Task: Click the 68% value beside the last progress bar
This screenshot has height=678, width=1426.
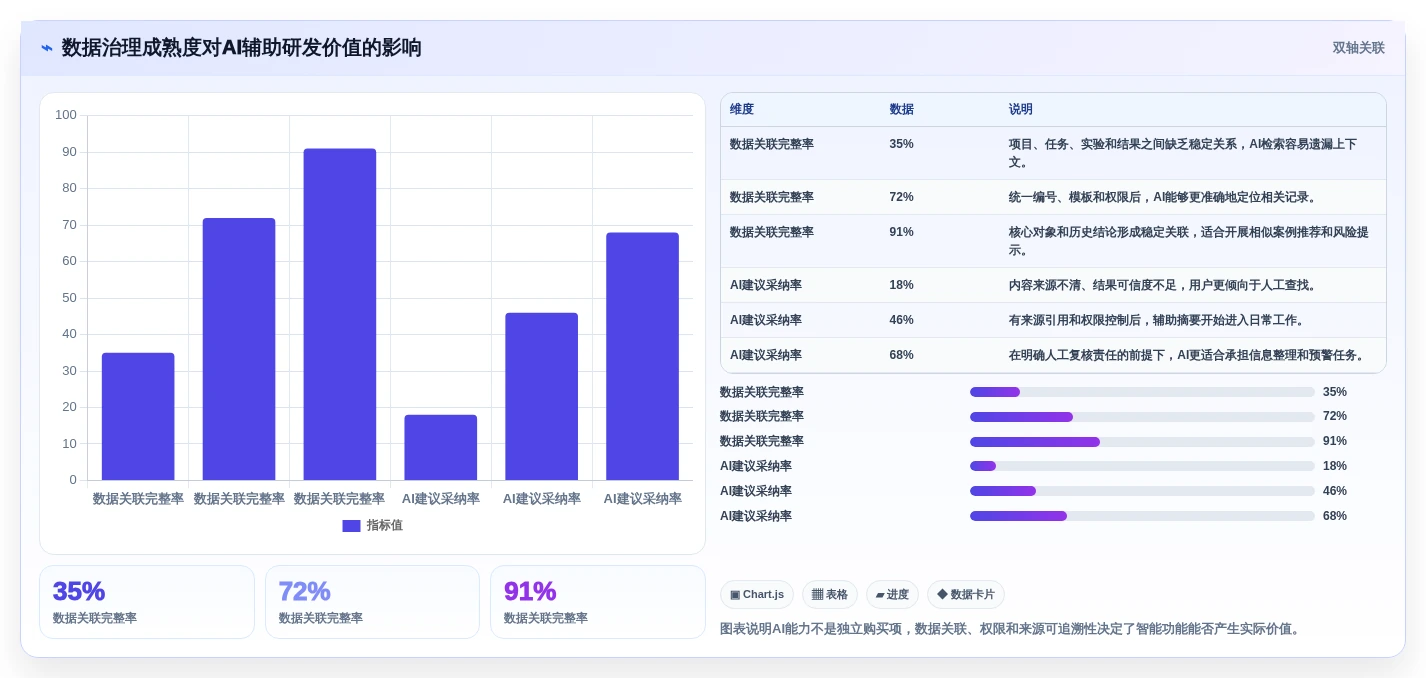Action: point(1335,516)
